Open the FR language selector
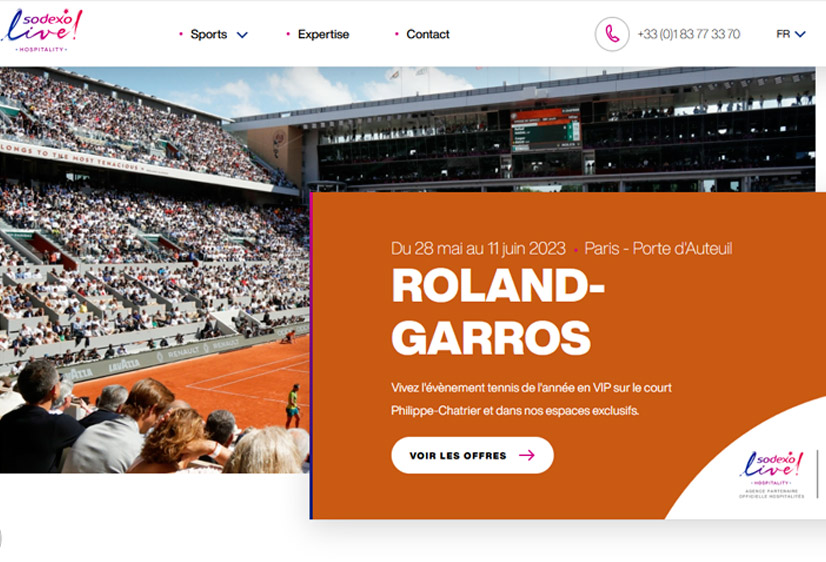 (791, 34)
